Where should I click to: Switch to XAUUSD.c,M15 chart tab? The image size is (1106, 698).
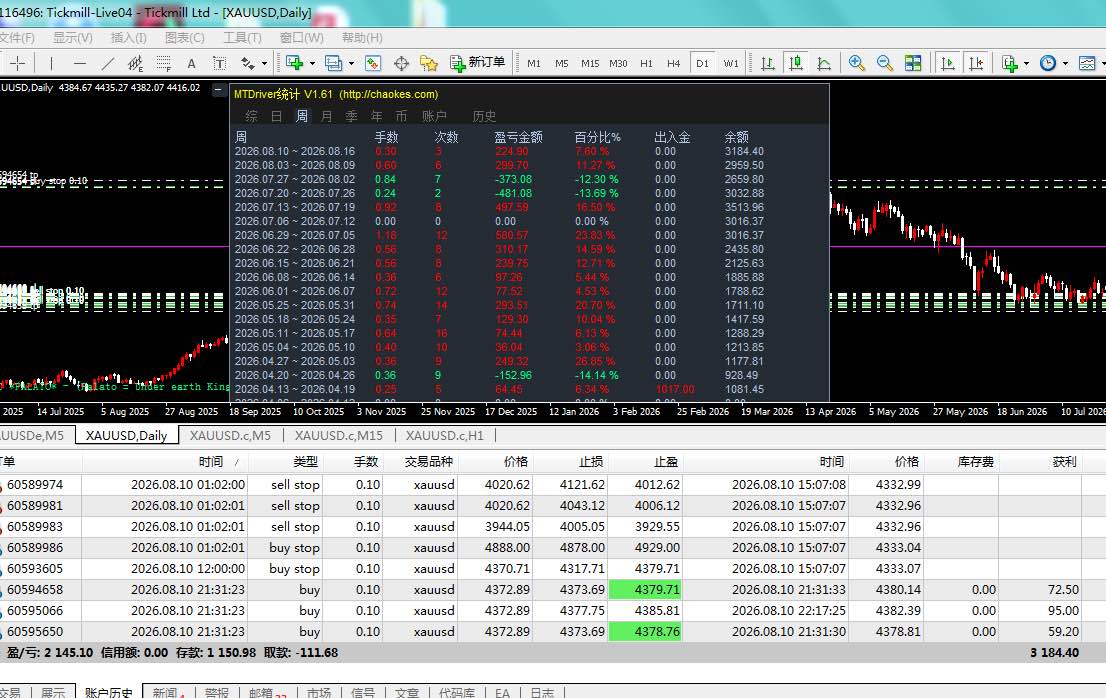(x=339, y=436)
